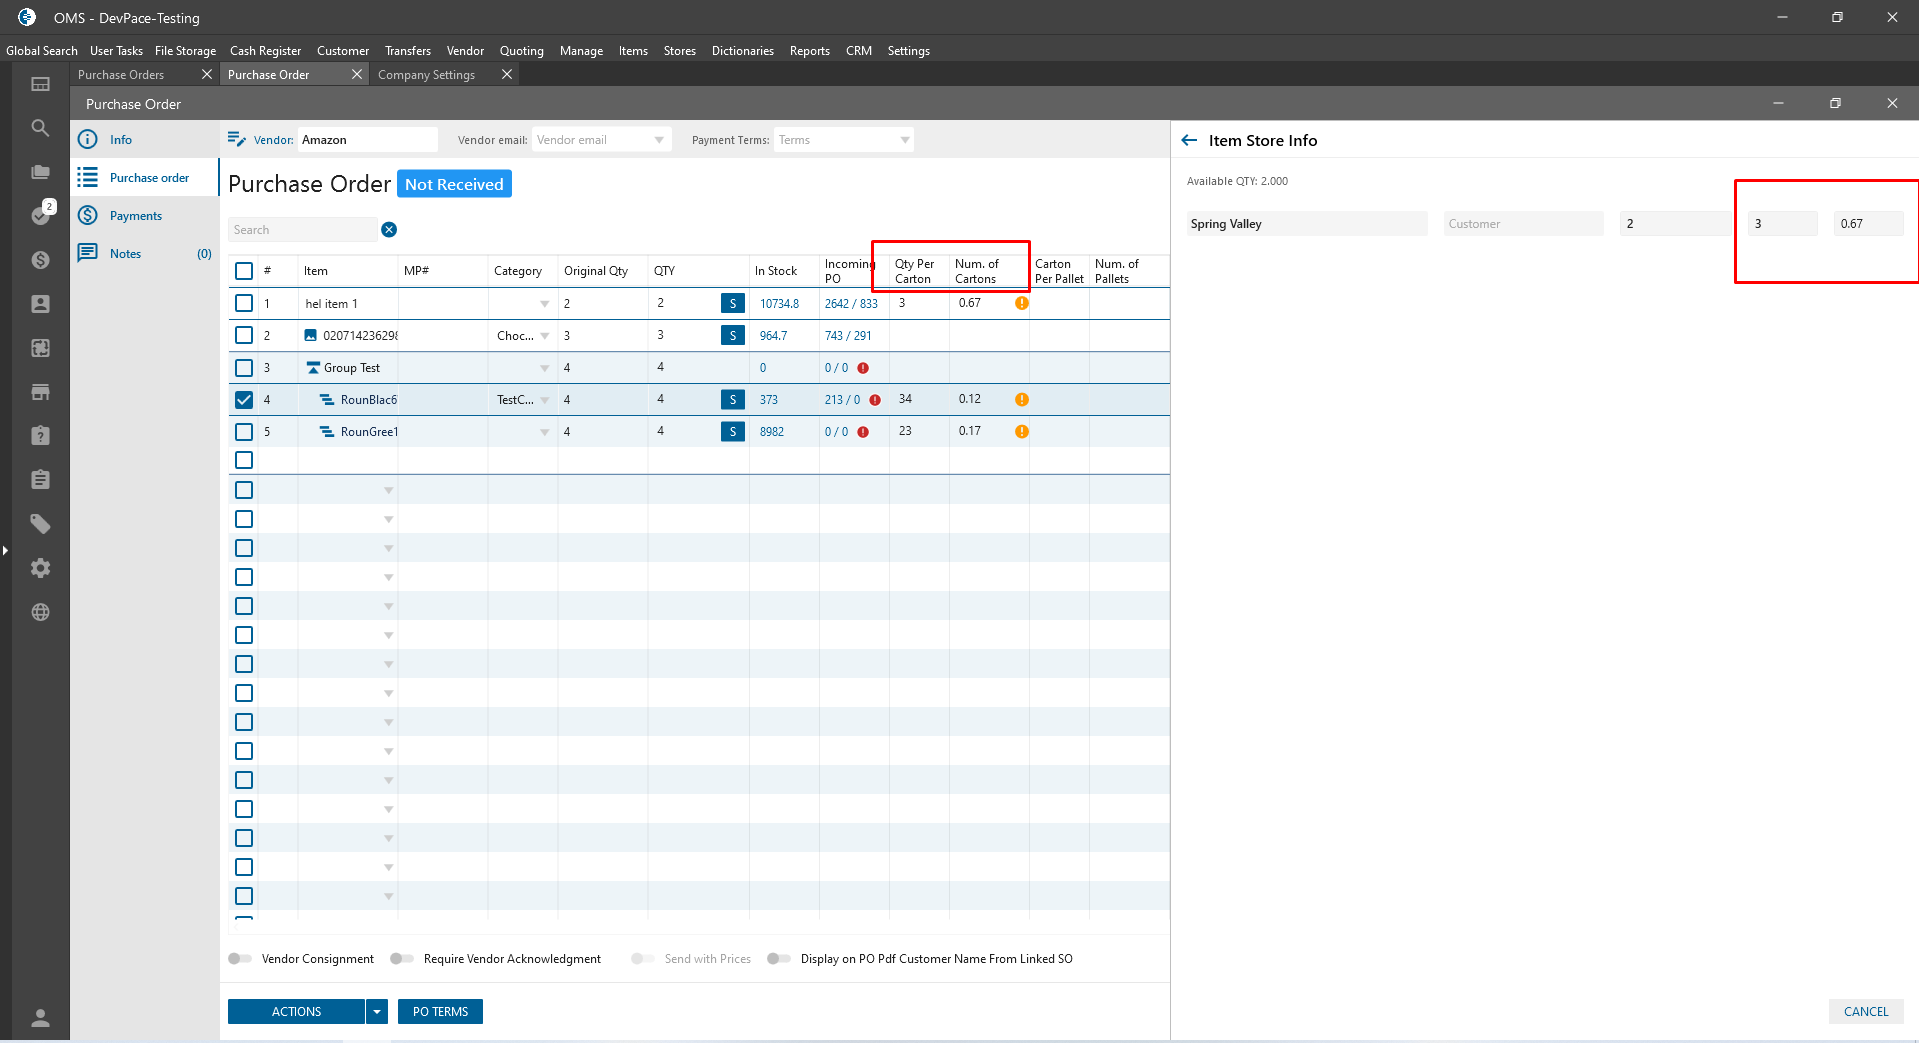Screen dimensions: 1919x1043
Task: Click the search magnifier in left sidebar
Action: pos(40,128)
